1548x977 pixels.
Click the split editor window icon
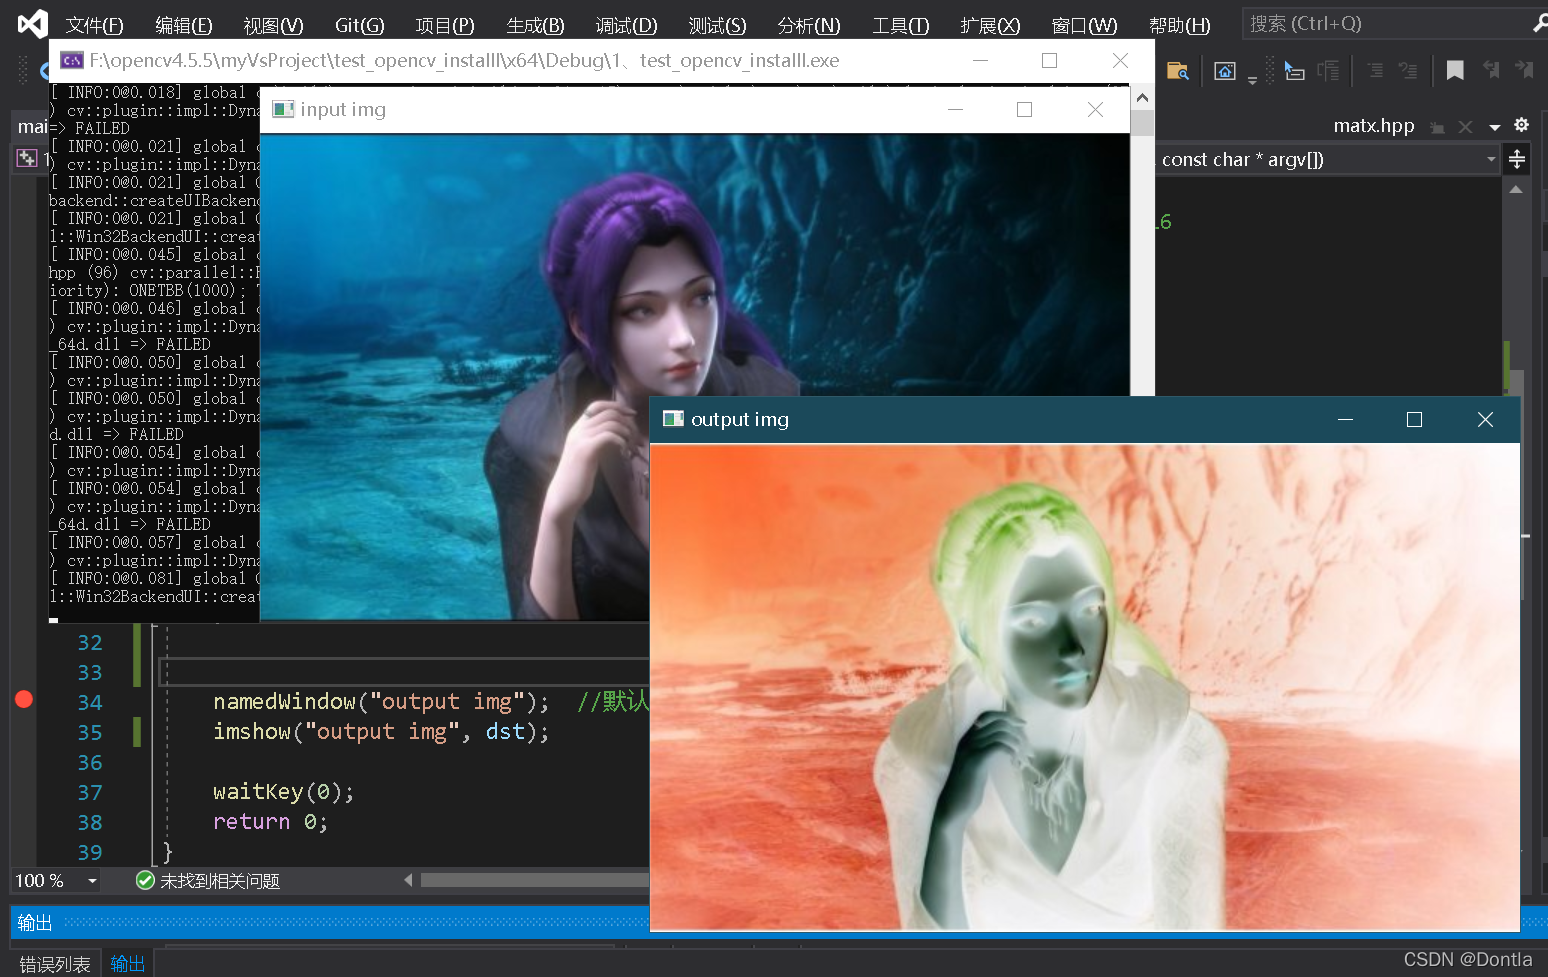1517,158
